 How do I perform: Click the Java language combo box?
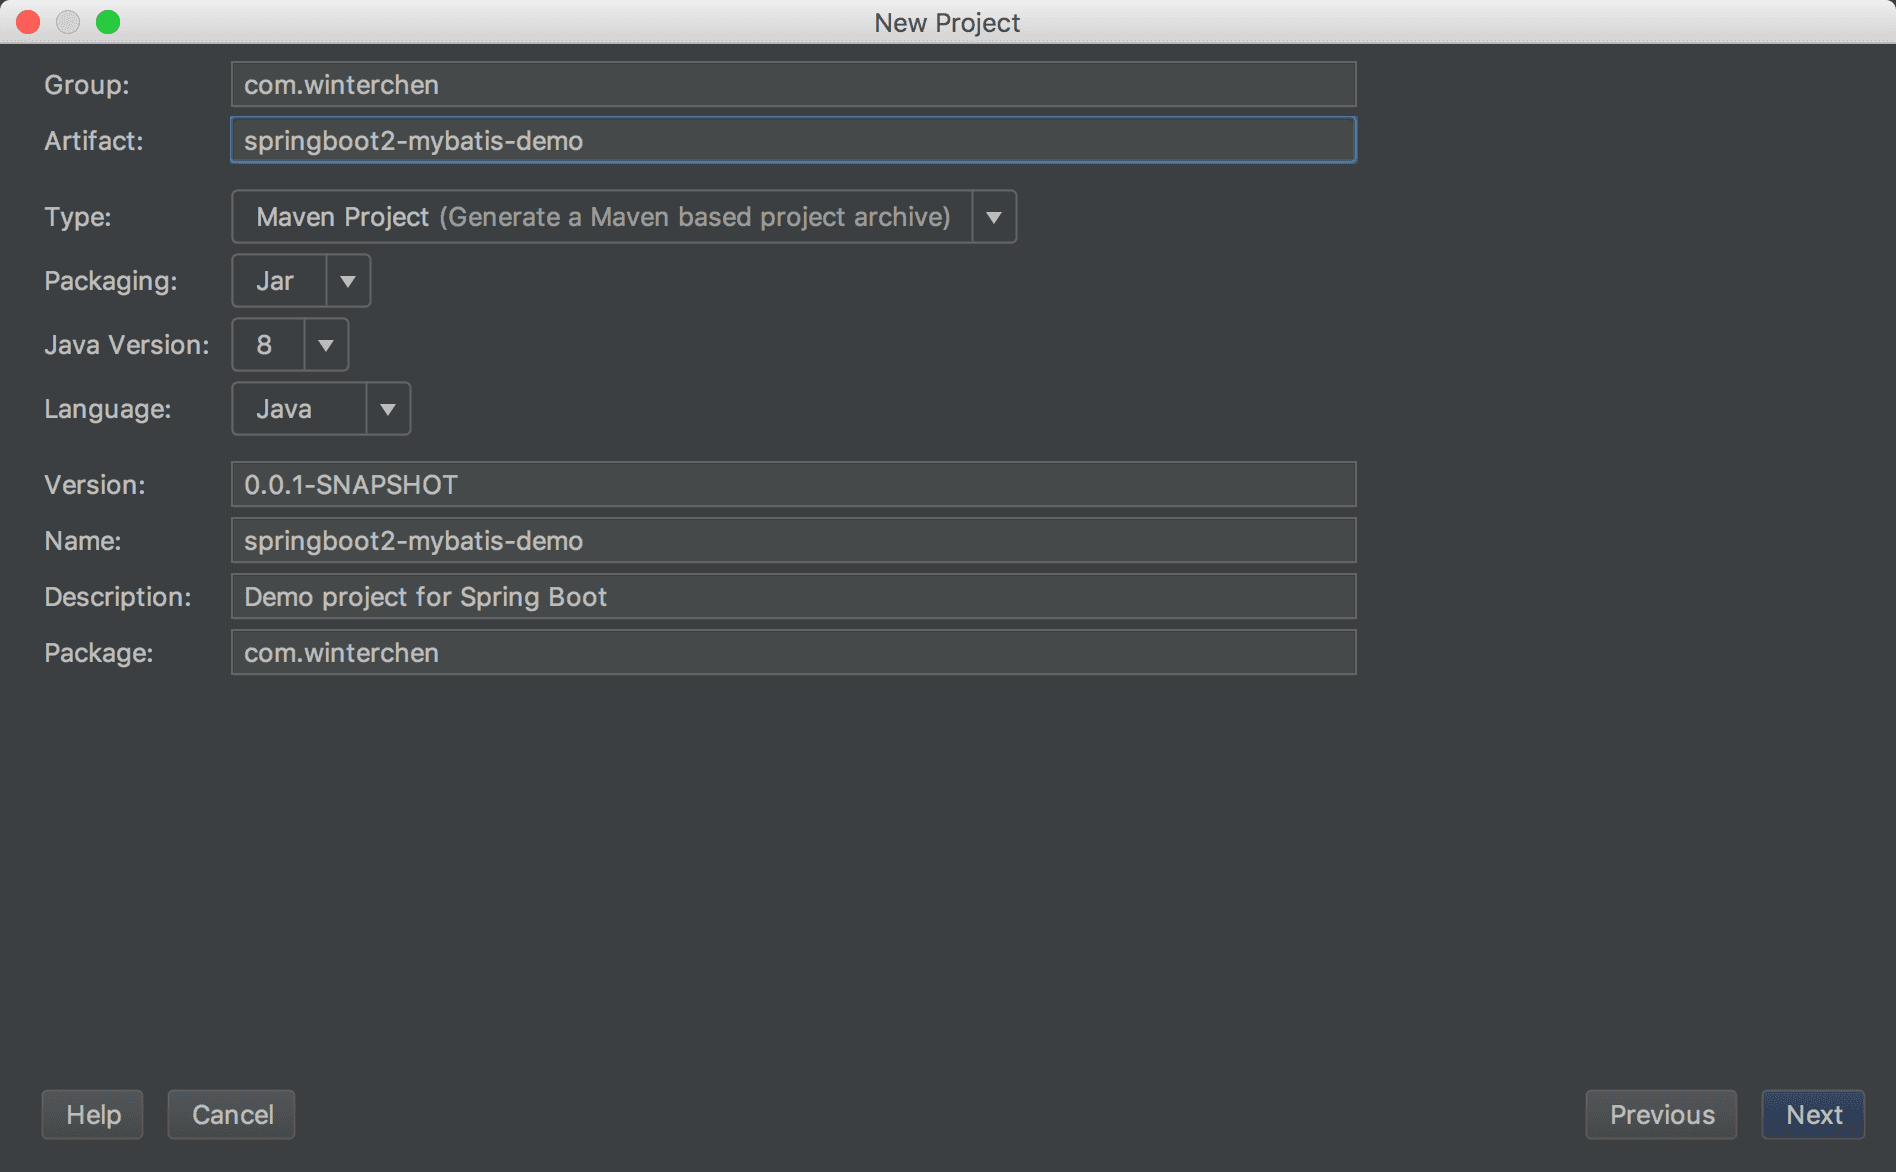pyautogui.click(x=299, y=409)
